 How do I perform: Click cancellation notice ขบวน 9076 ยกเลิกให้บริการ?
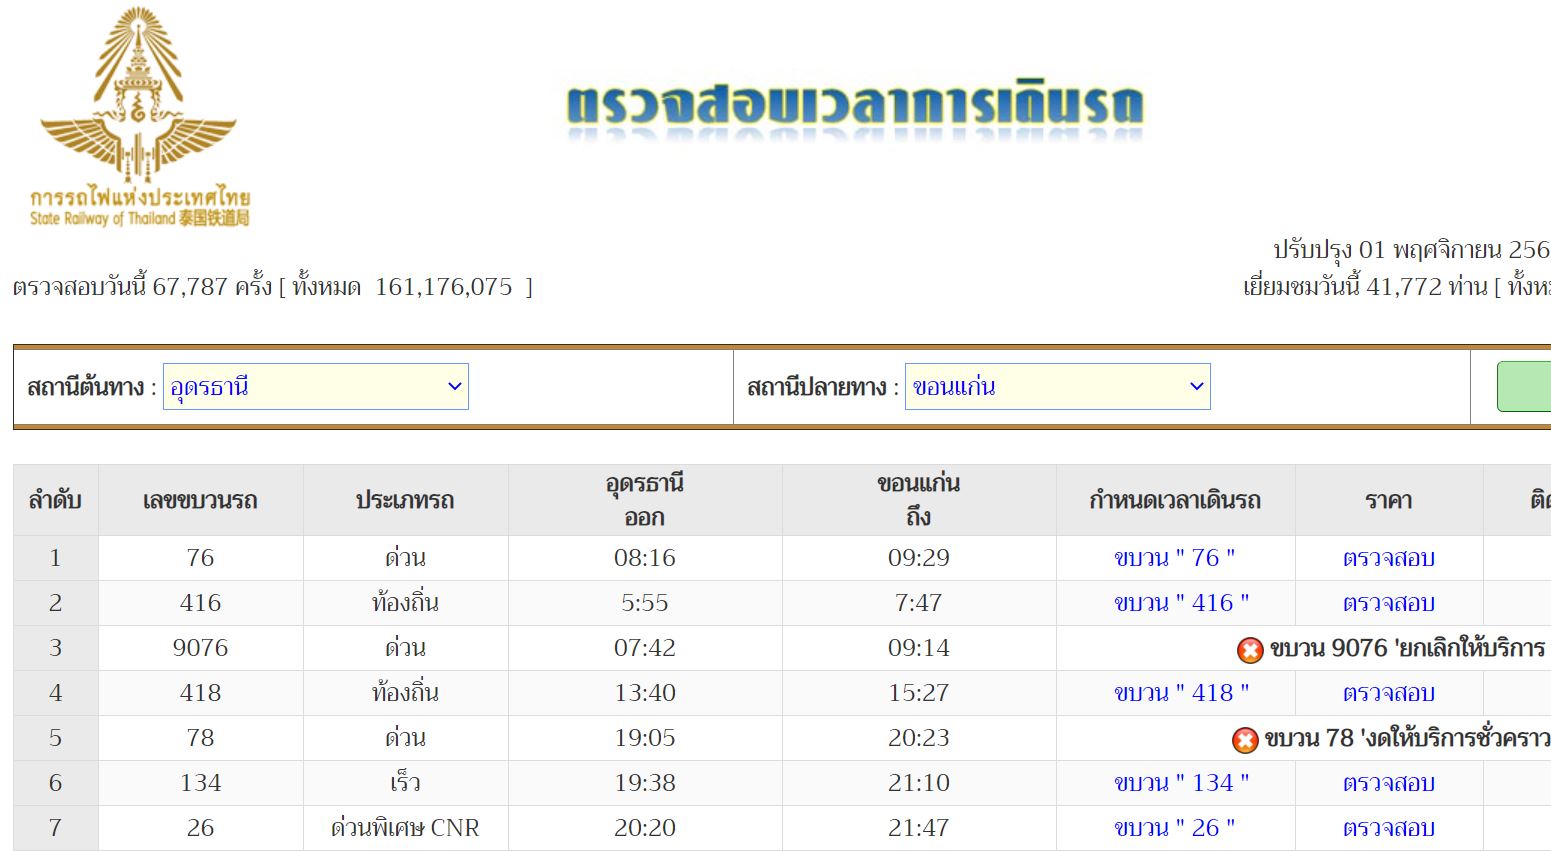coord(1408,648)
